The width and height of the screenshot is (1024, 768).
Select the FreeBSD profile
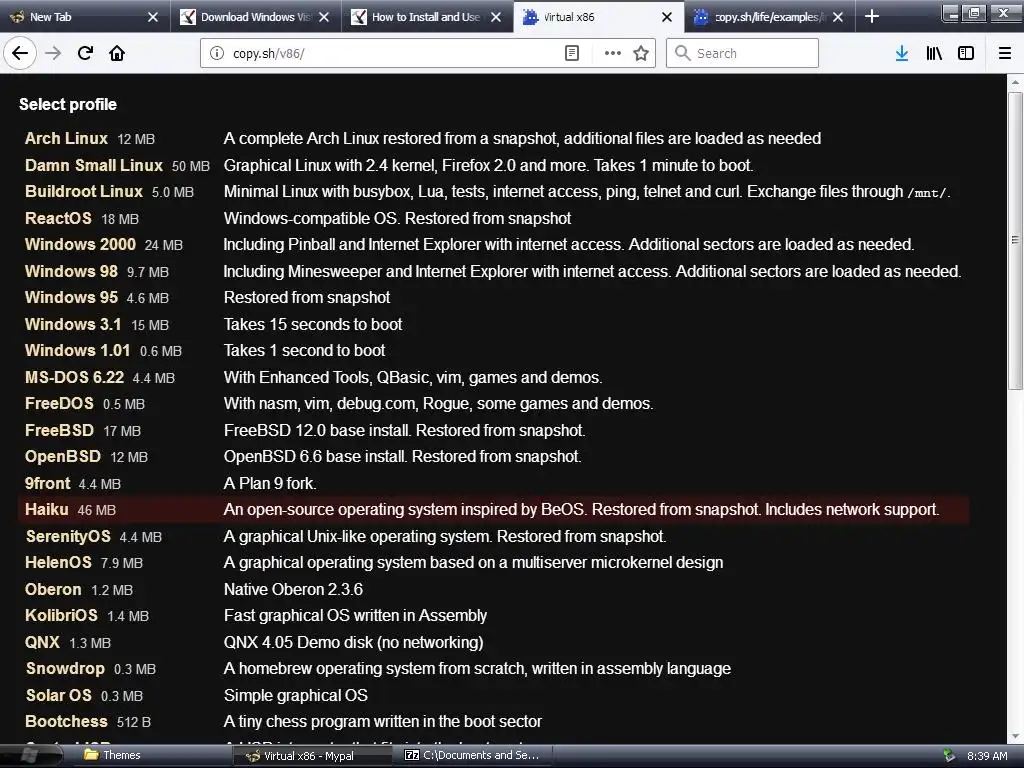[x=59, y=430]
